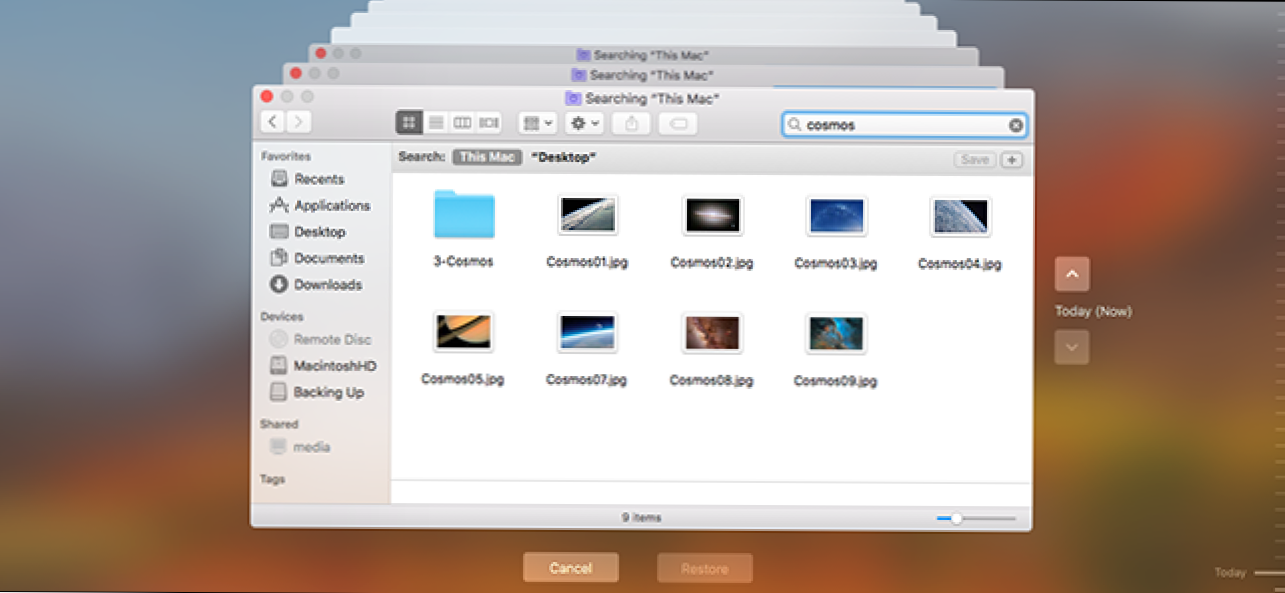Go back with the left arrow
1285x593 pixels.
[x=273, y=122]
